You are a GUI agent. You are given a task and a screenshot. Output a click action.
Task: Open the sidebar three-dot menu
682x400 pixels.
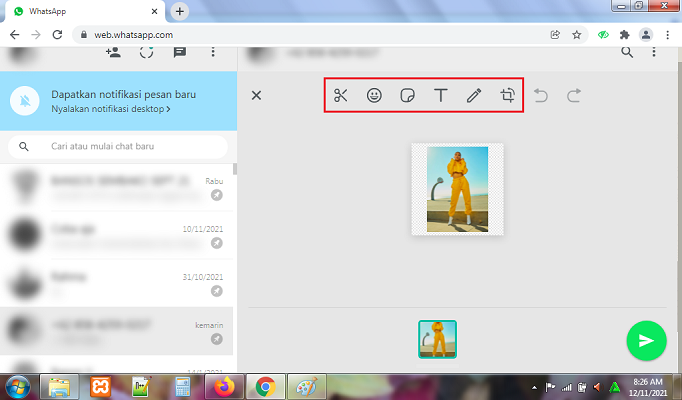(x=213, y=53)
